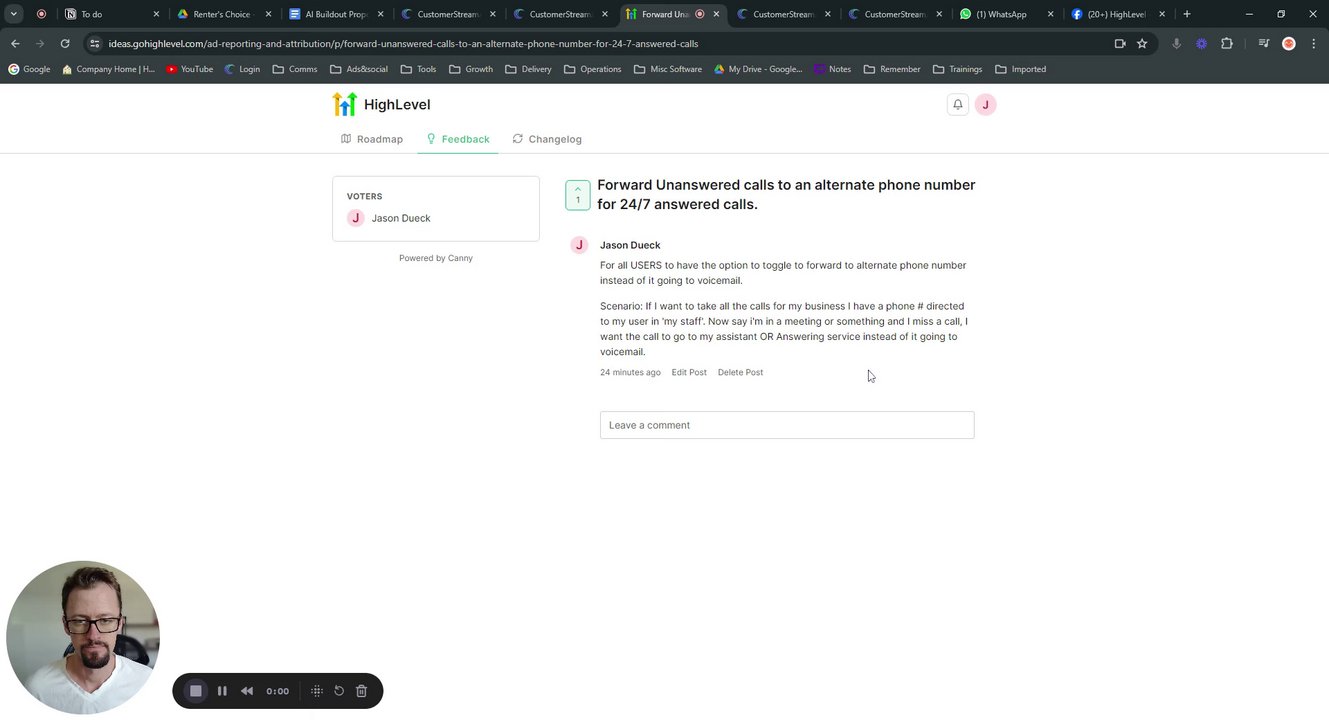1329x720 pixels.
Task: Open the Extensions puzzle icon
Action: coord(1227,44)
